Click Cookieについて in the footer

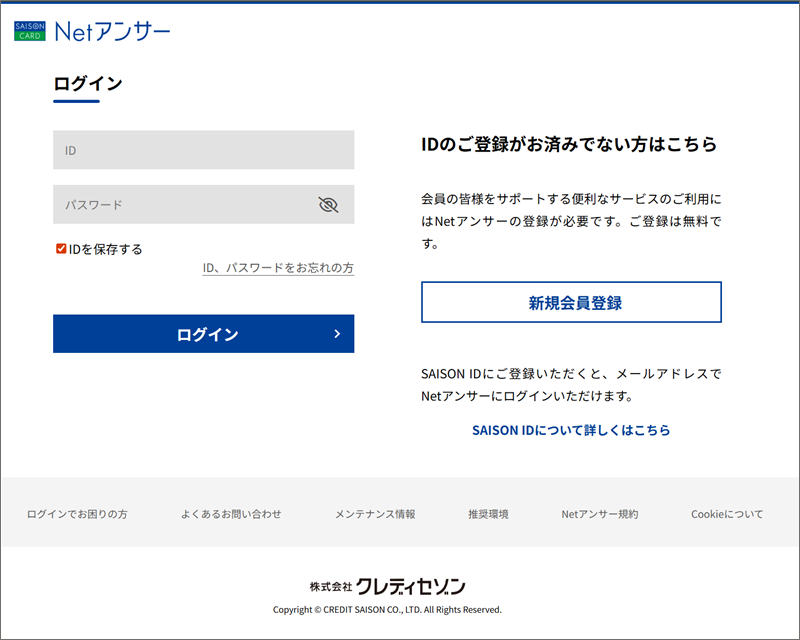tap(727, 514)
